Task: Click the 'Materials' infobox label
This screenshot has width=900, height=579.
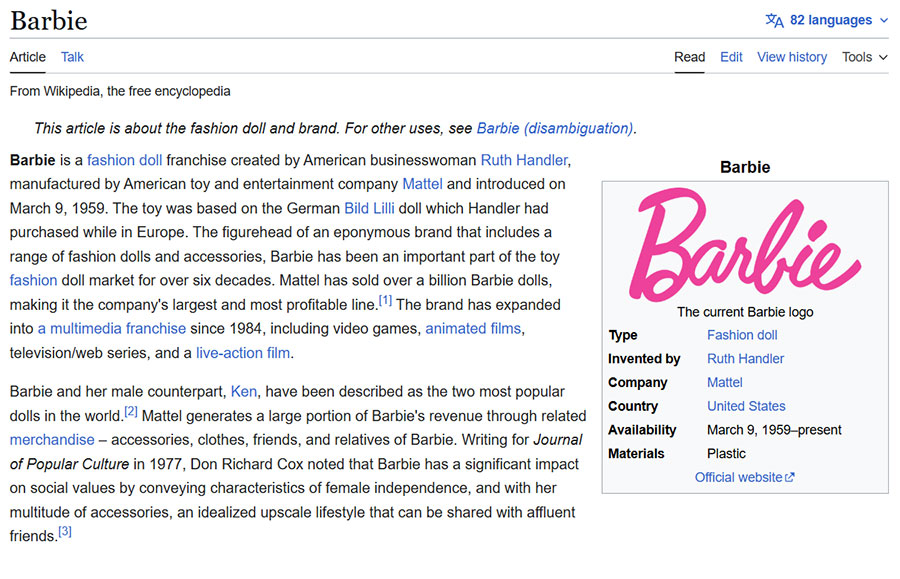Action: 636,454
